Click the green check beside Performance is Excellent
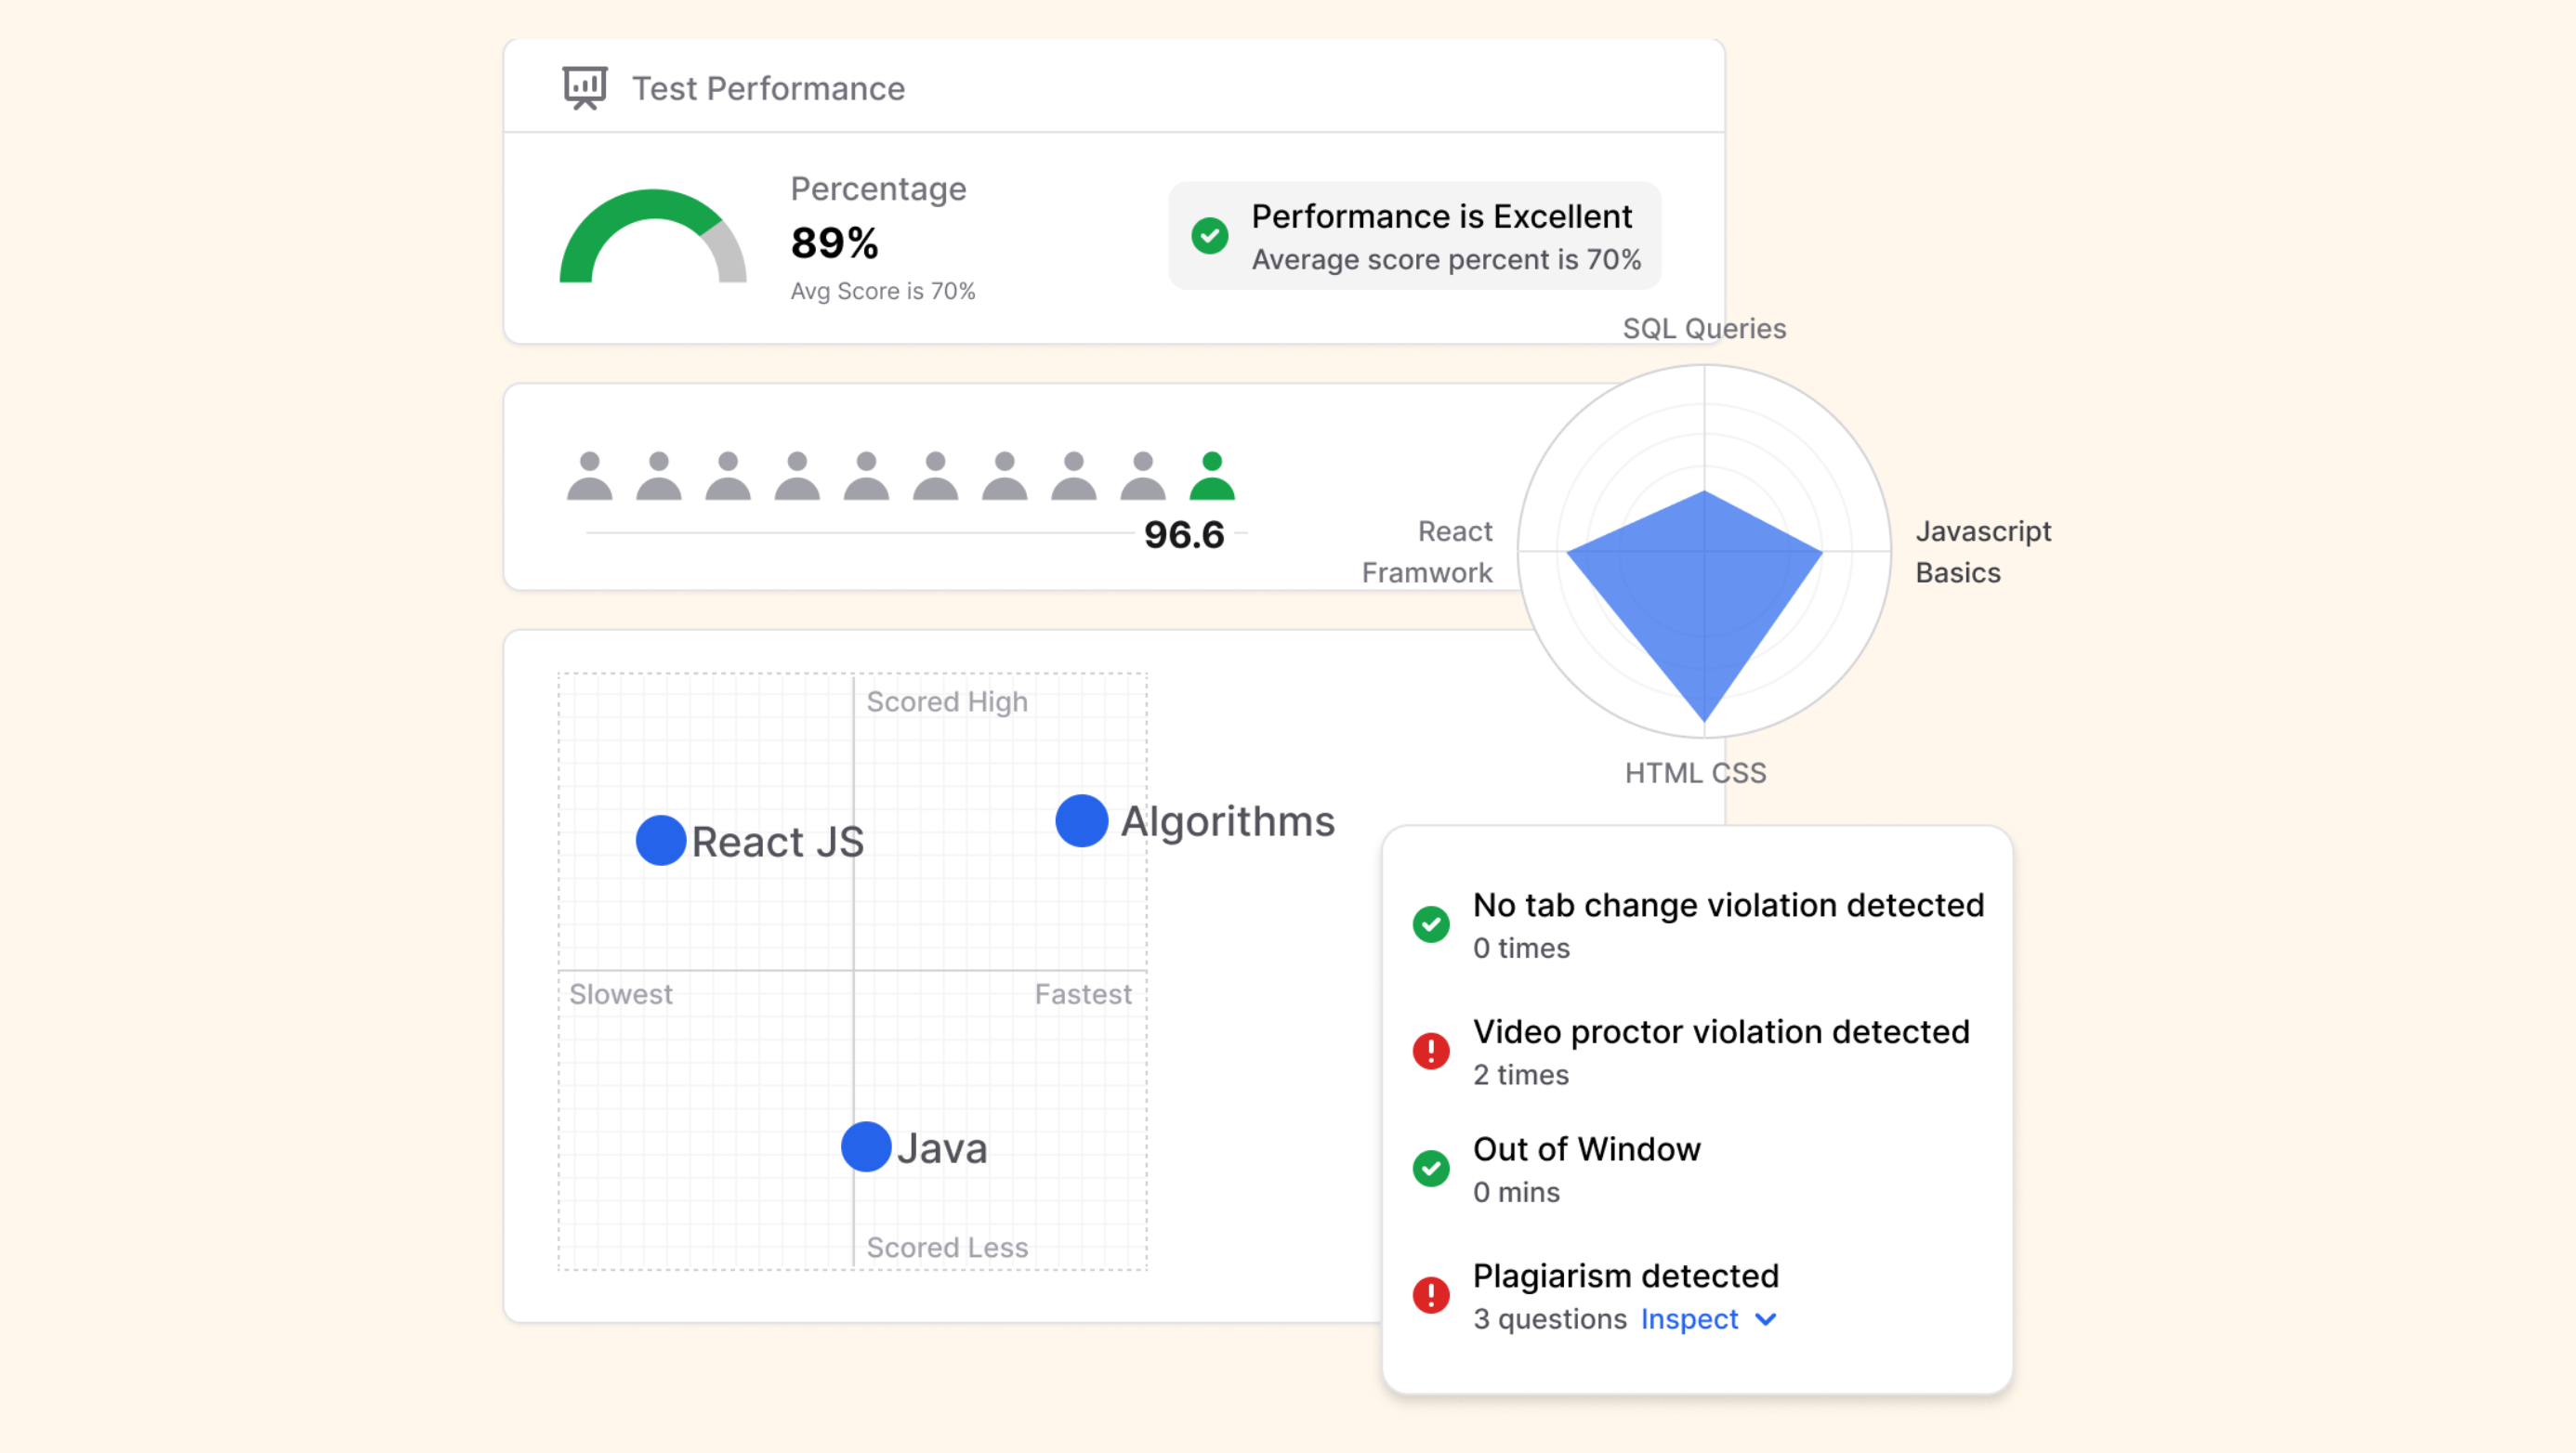 (x=1210, y=236)
